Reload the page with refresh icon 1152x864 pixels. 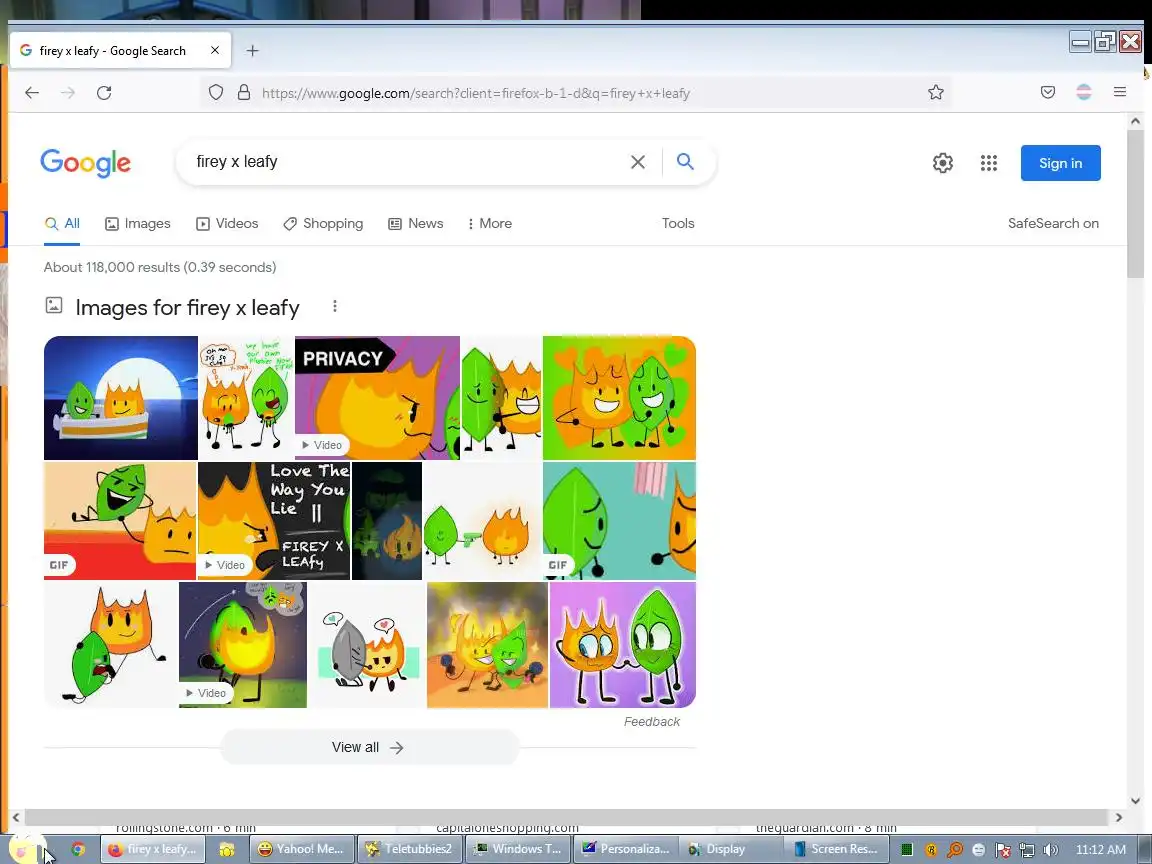[104, 93]
